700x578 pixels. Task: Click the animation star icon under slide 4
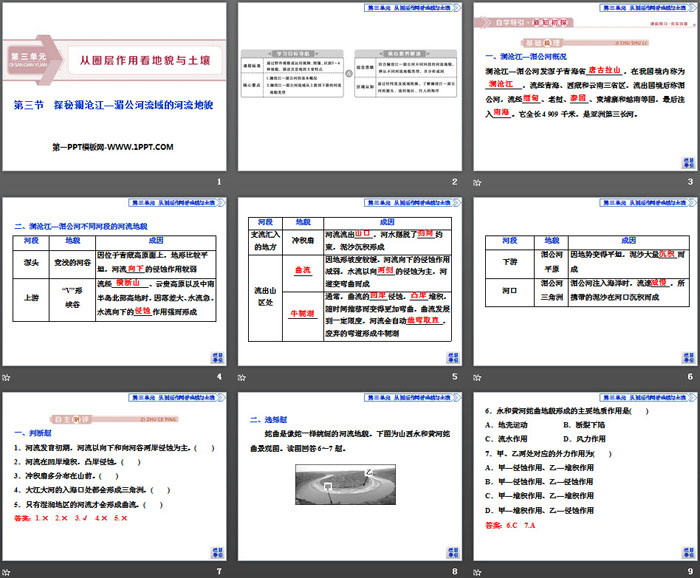tap(7, 377)
